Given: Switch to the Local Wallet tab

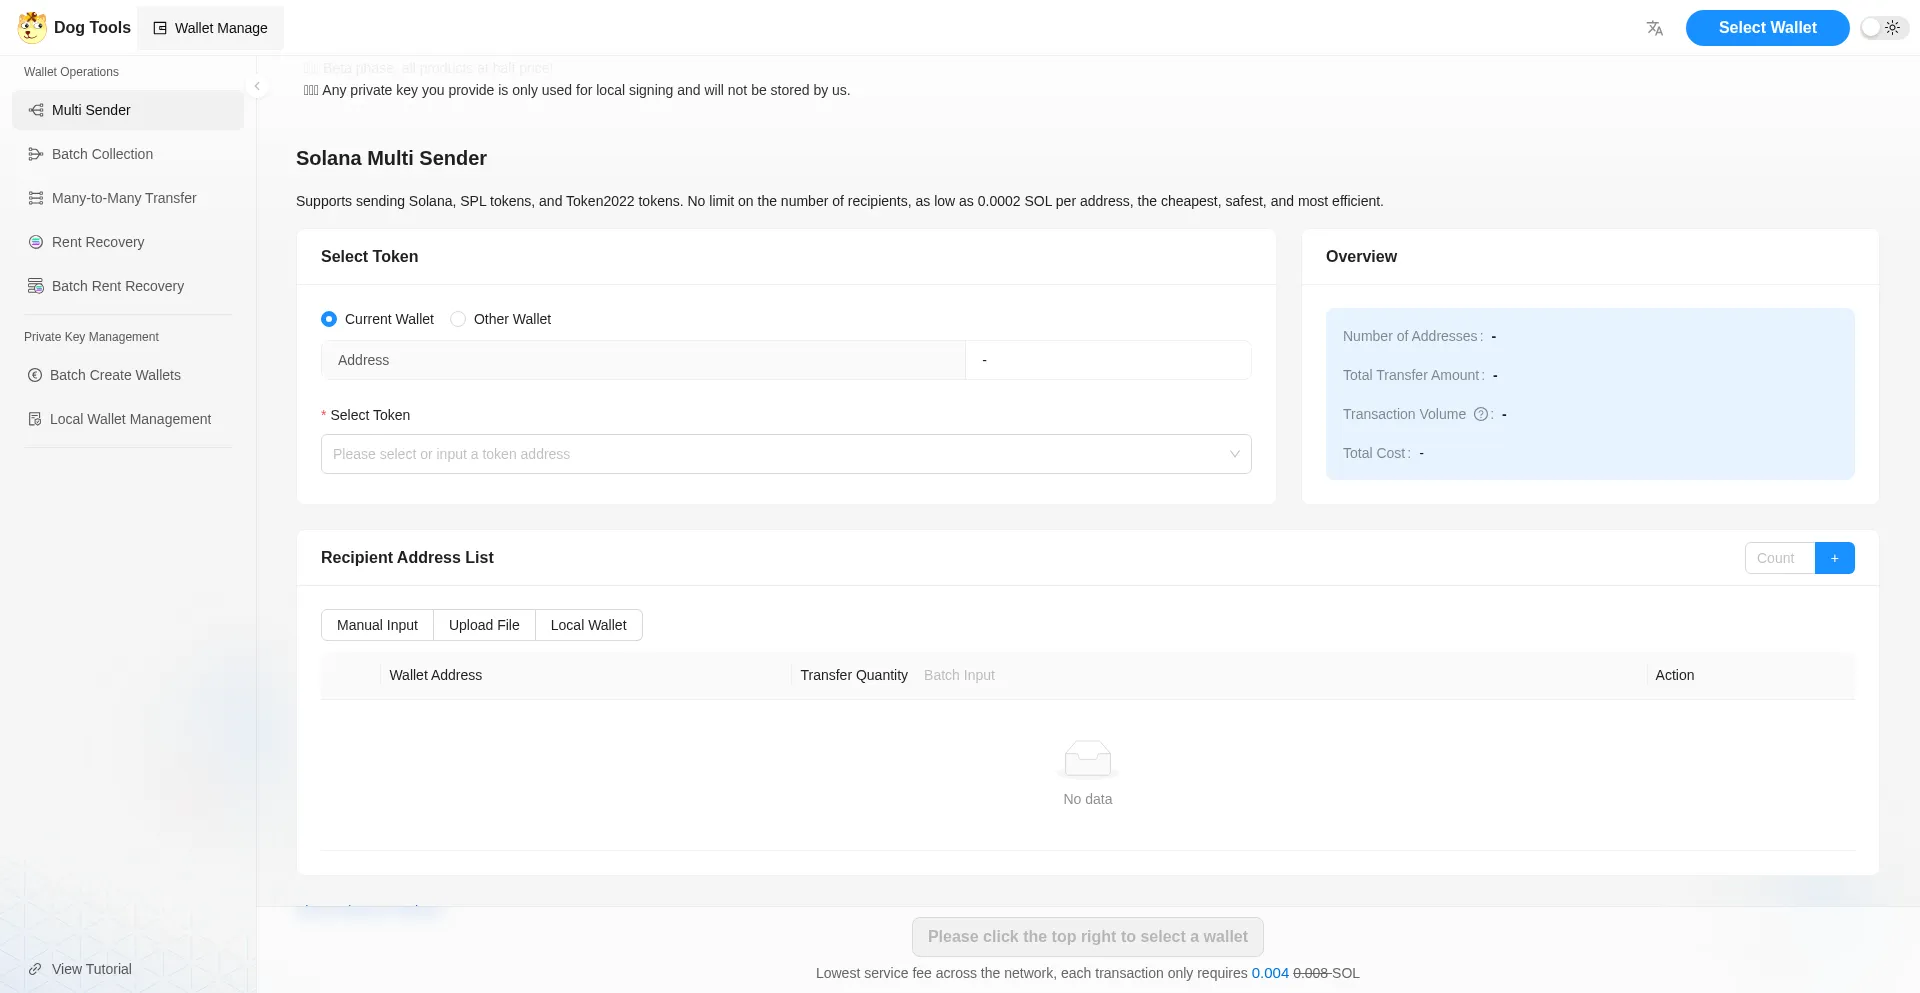Looking at the screenshot, I should pyautogui.click(x=588, y=625).
